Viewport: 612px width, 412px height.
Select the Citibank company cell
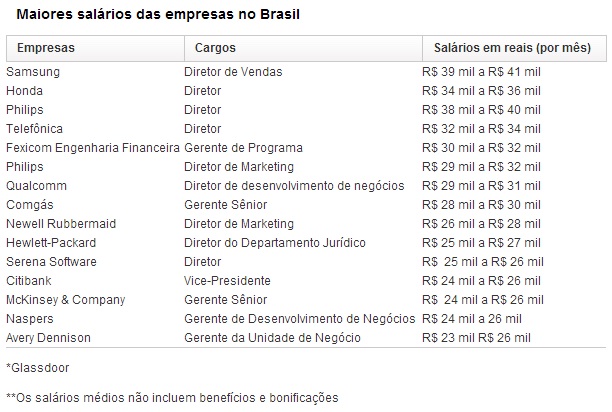click(27, 281)
